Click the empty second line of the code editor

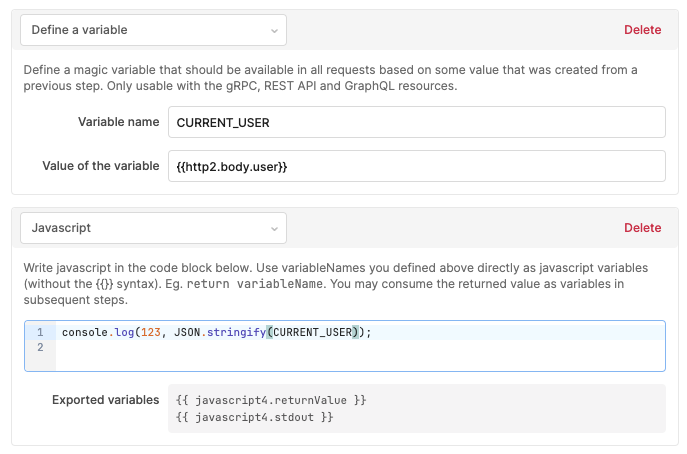pyautogui.click(x=360, y=348)
